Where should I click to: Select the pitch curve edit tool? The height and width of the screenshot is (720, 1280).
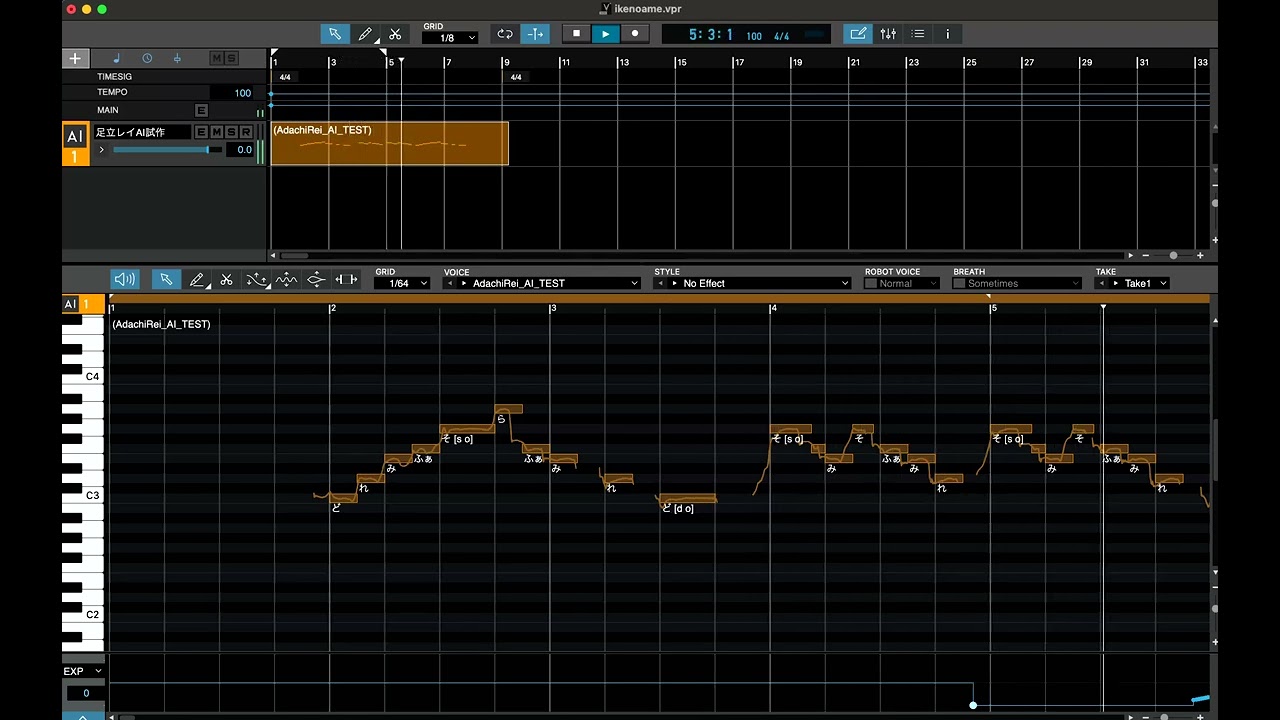coord(257,280)
